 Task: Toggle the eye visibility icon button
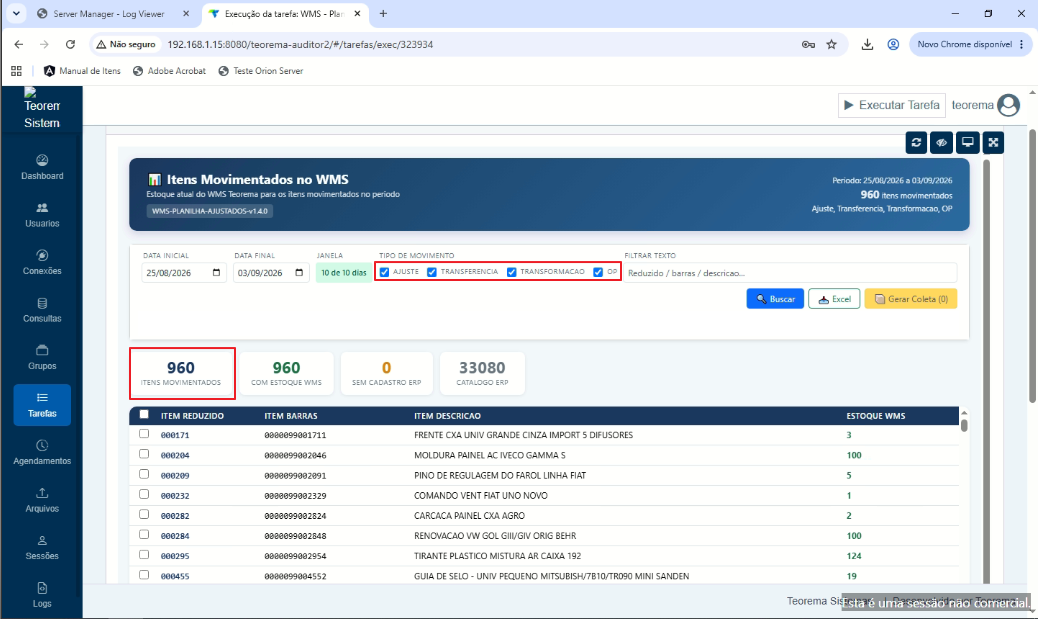pyautogui.click(x=941, y=142)
